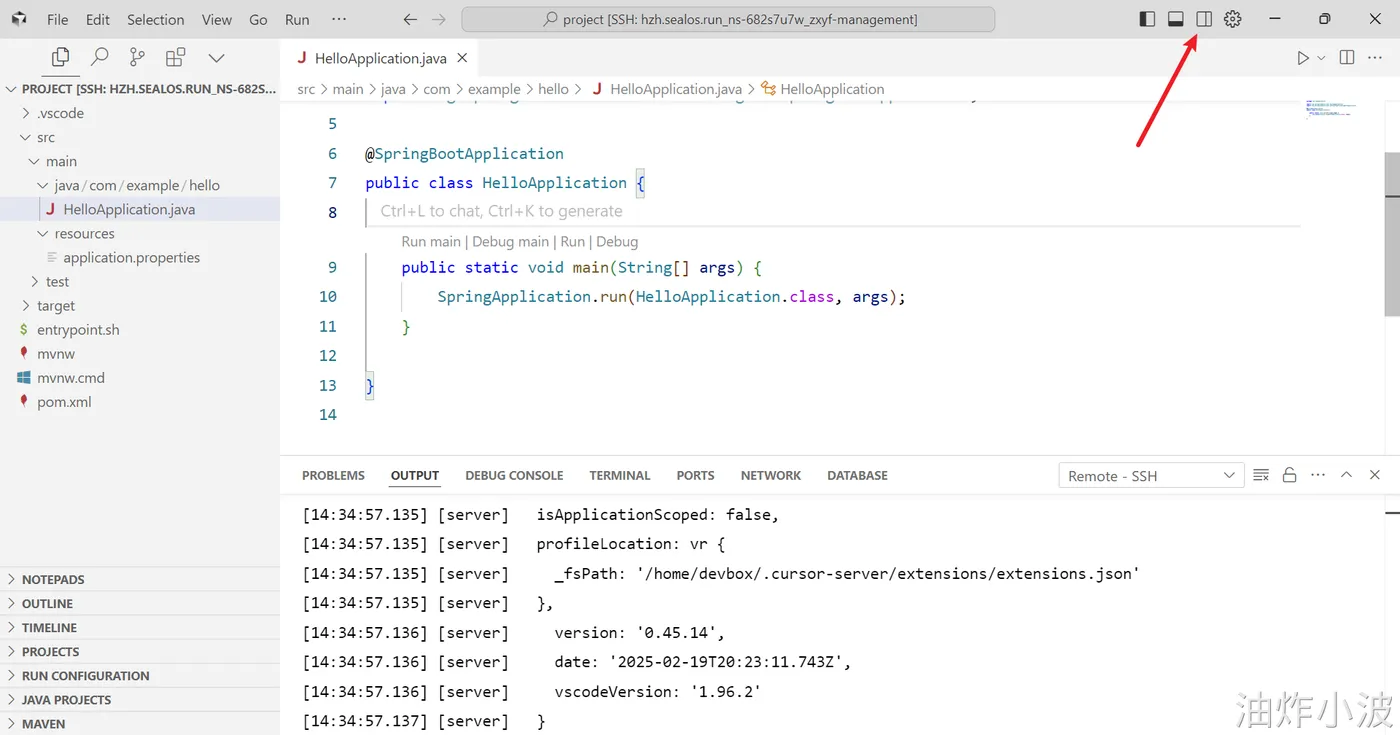Run the Java file with the play icon
The width and height of the screenshot is (1400, 735).
click(x=1302, y=58)
